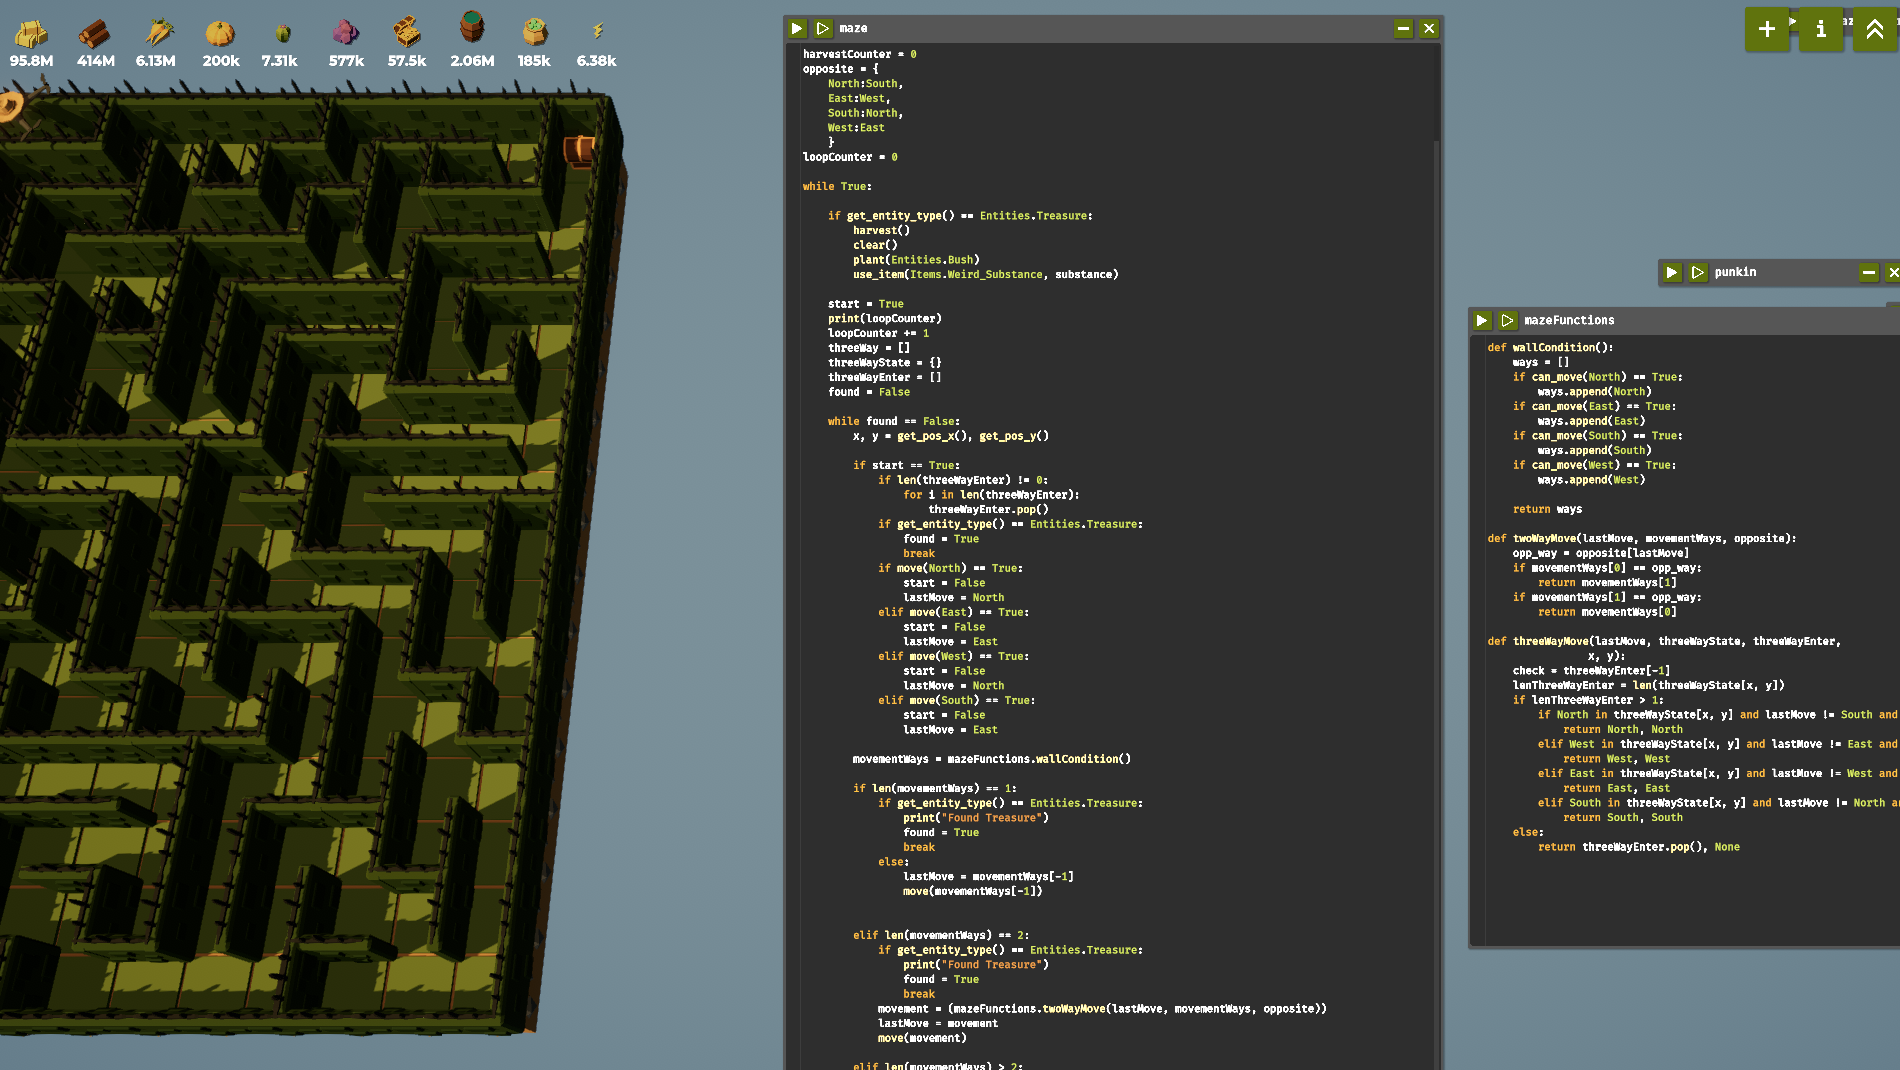1900x1070 pixels.
Task: Click the maze window title
Action: 853,28
